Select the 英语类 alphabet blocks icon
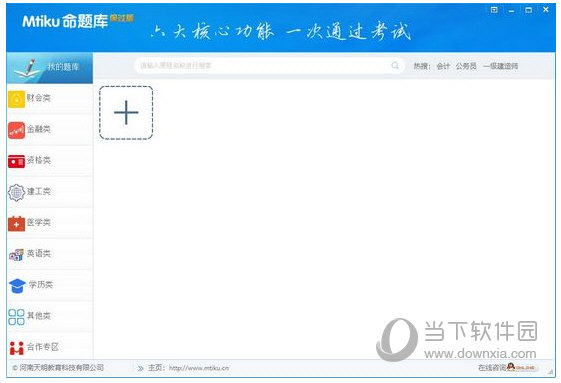This screenshot has width=561, height=383. coord(16,254)
